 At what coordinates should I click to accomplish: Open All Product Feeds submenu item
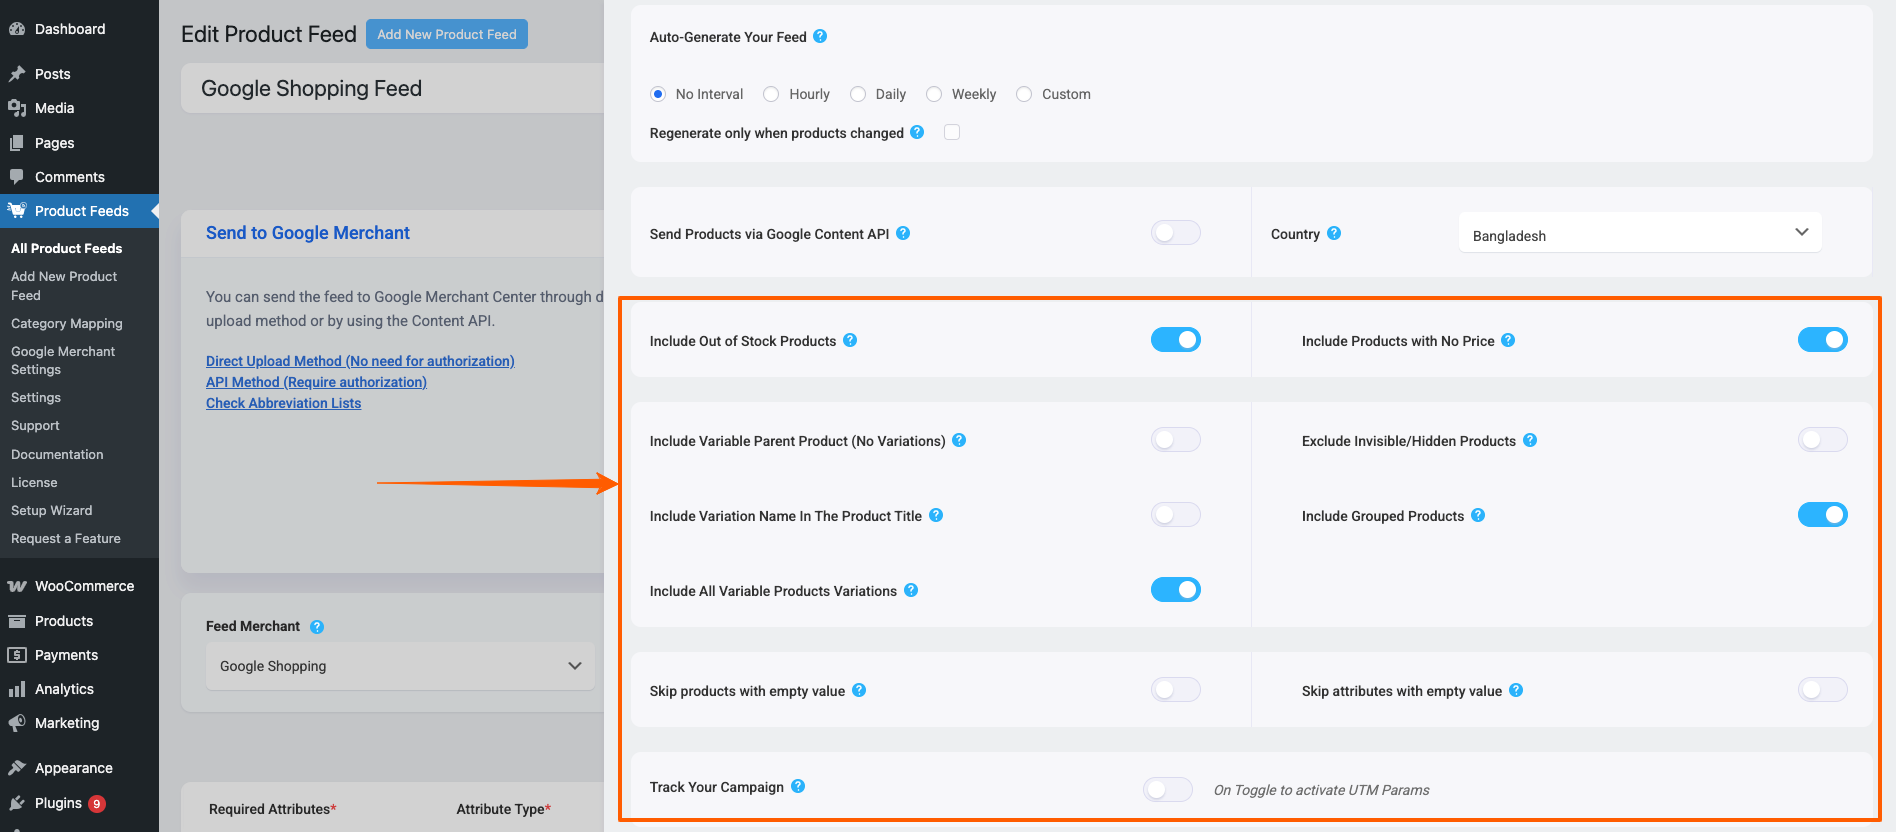tap(67, 248)
